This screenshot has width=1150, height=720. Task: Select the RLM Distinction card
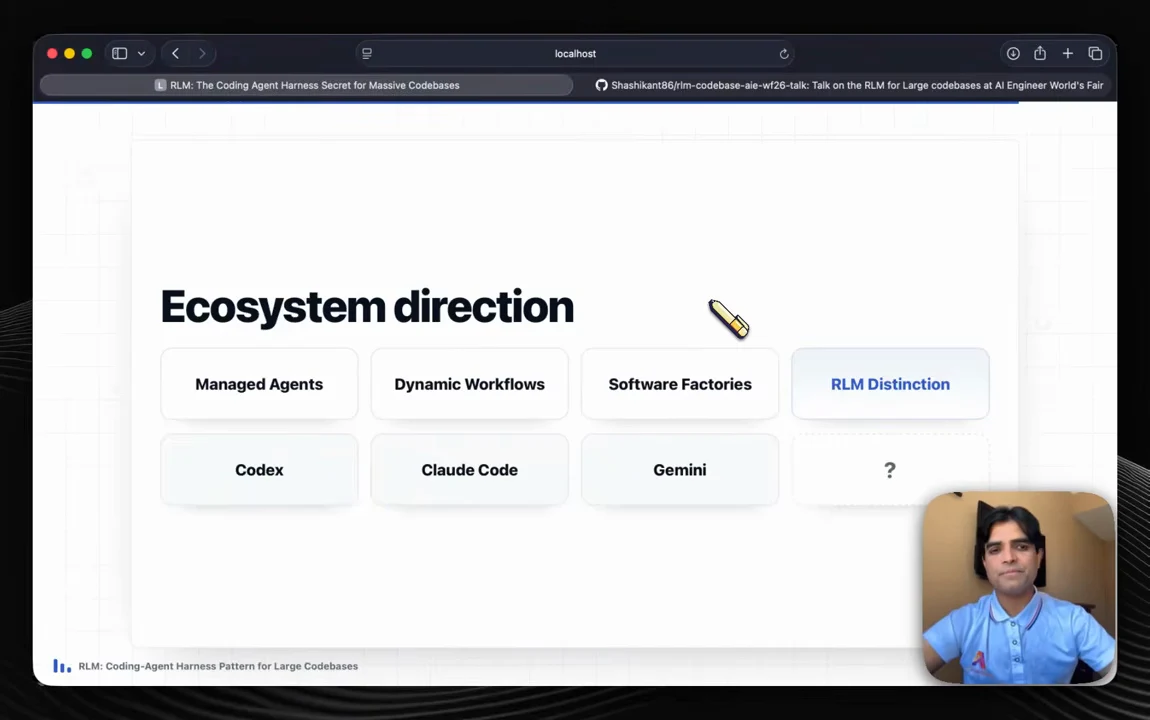(x=890, y=384)
